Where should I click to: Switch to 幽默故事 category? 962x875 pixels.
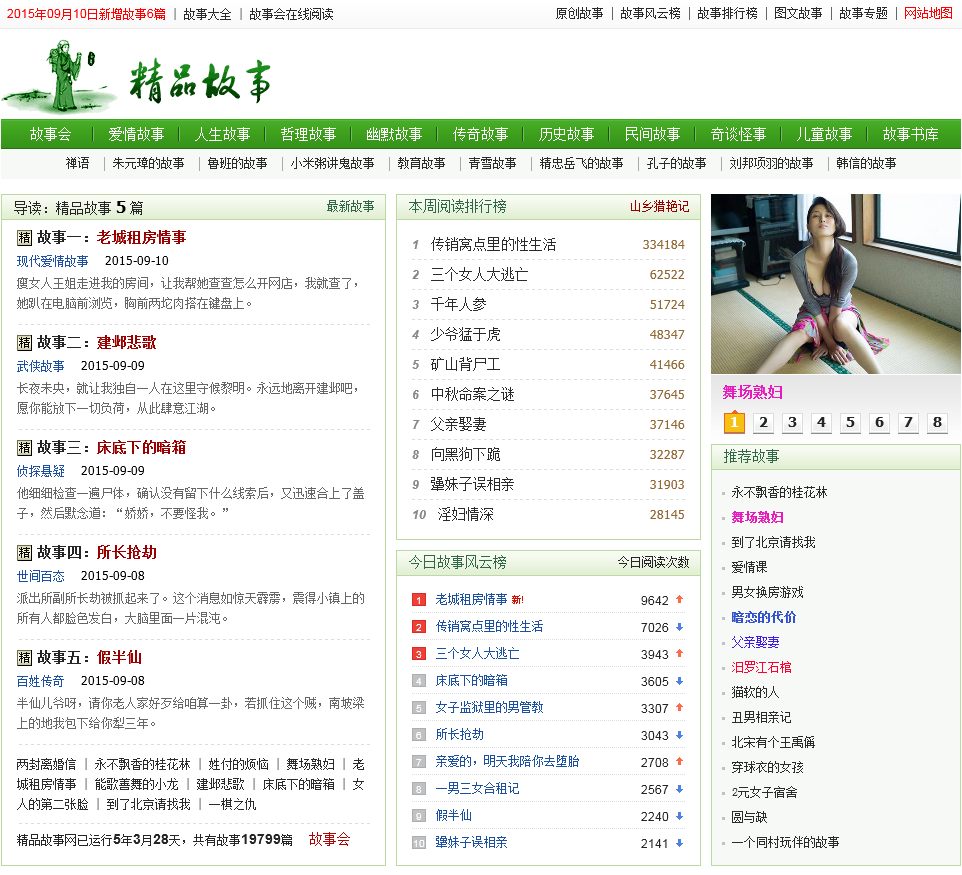coord(394,134)
